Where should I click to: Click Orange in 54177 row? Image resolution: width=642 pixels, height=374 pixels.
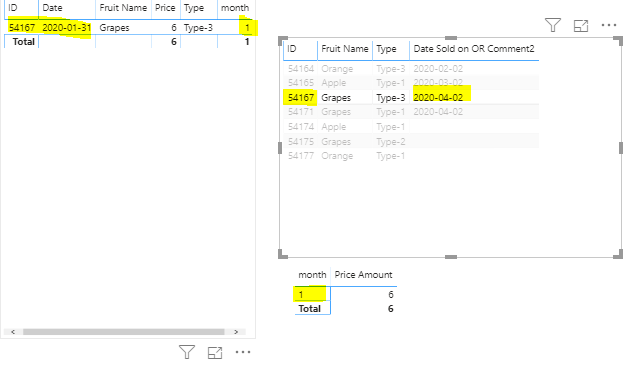tap(337, 156)
